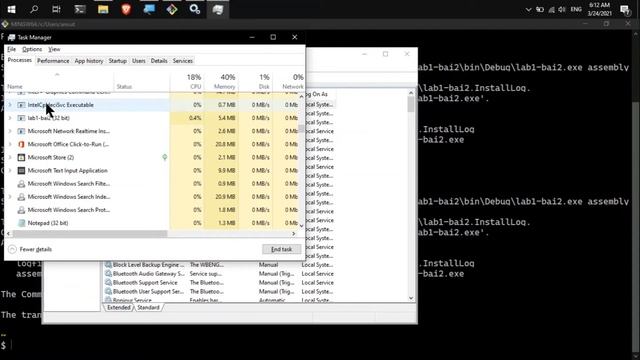
Task: Open Task View on taskbar
Action: coord(56,9)
